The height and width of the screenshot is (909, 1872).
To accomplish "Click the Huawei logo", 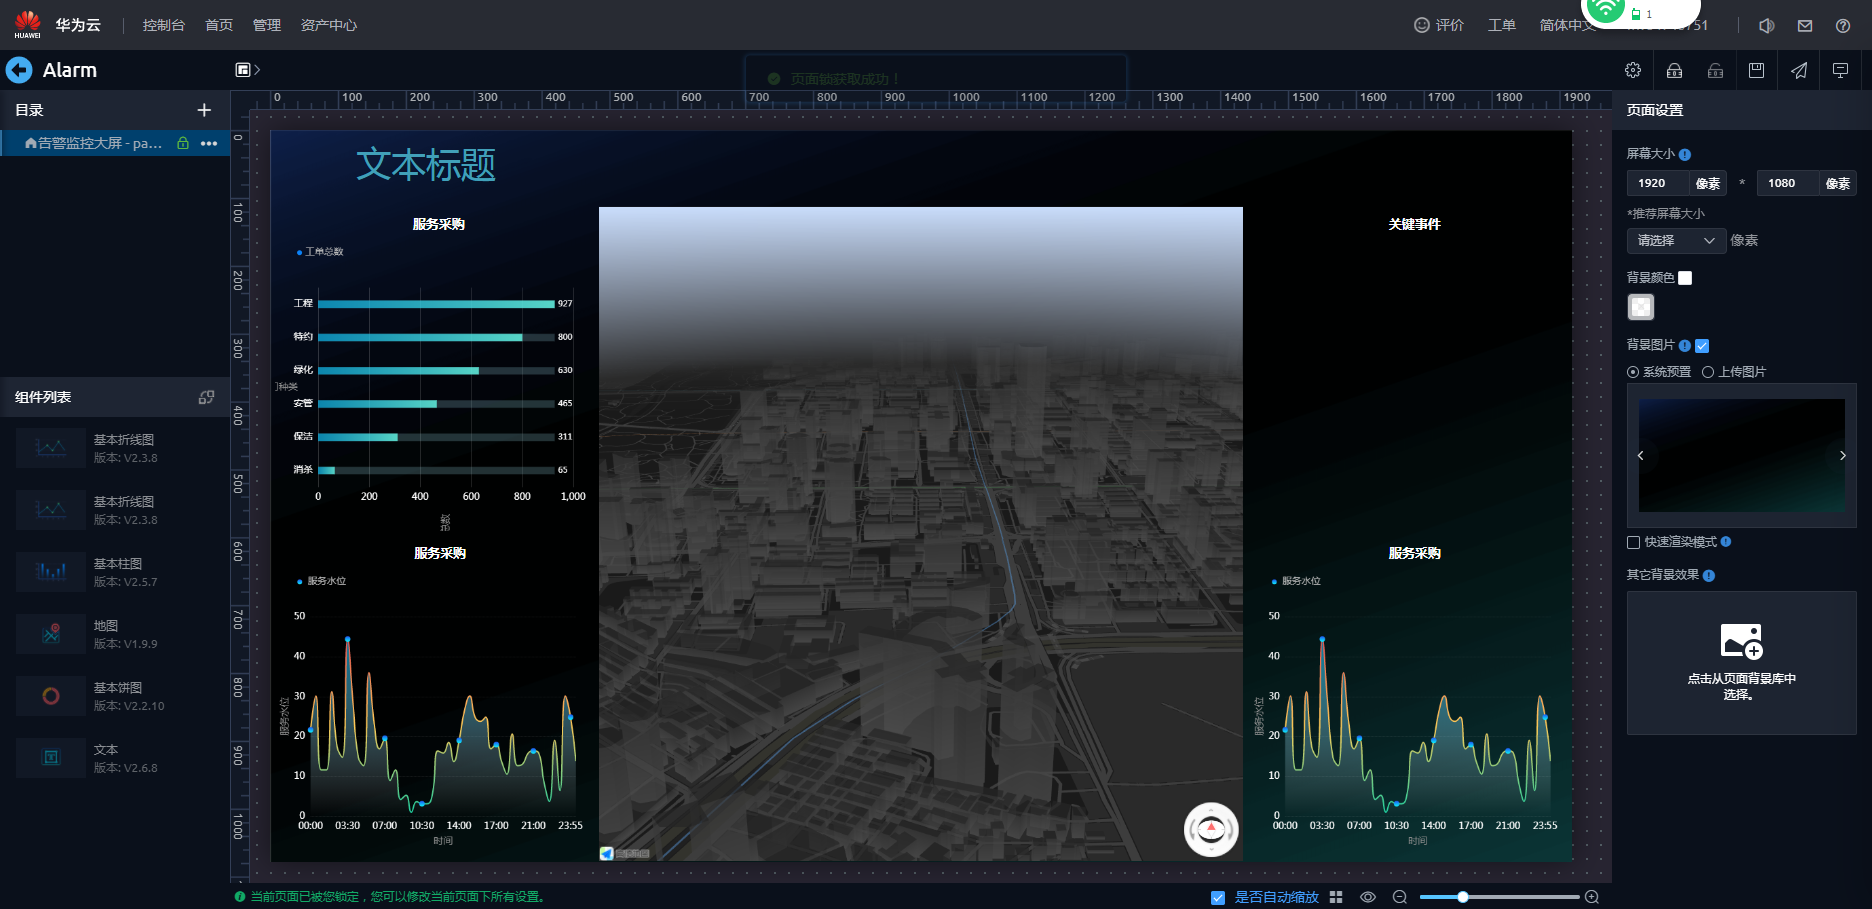I will pyautogui.click(x=27, y=24).
